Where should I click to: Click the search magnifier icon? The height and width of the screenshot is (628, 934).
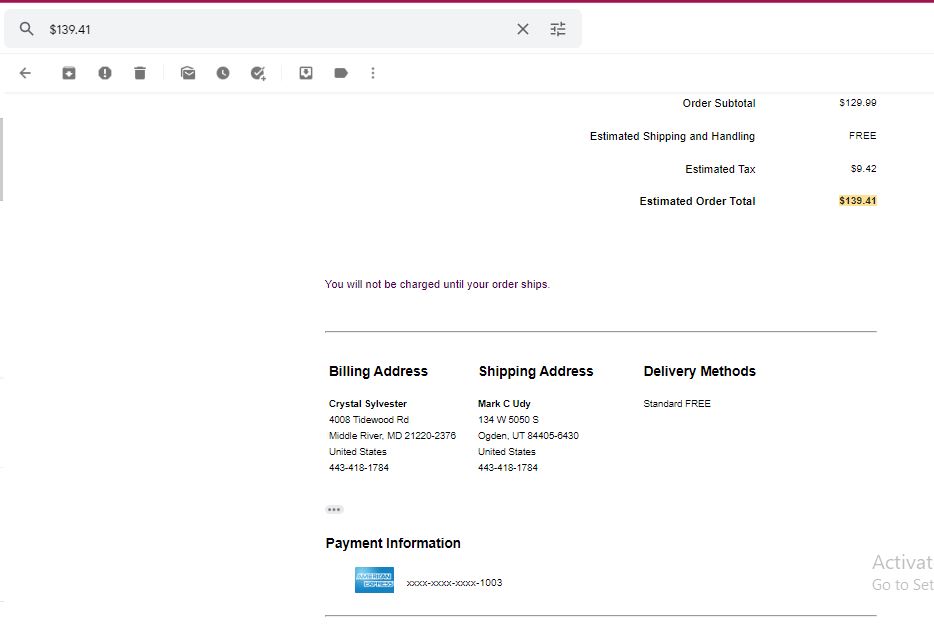(x=26, y=29)
